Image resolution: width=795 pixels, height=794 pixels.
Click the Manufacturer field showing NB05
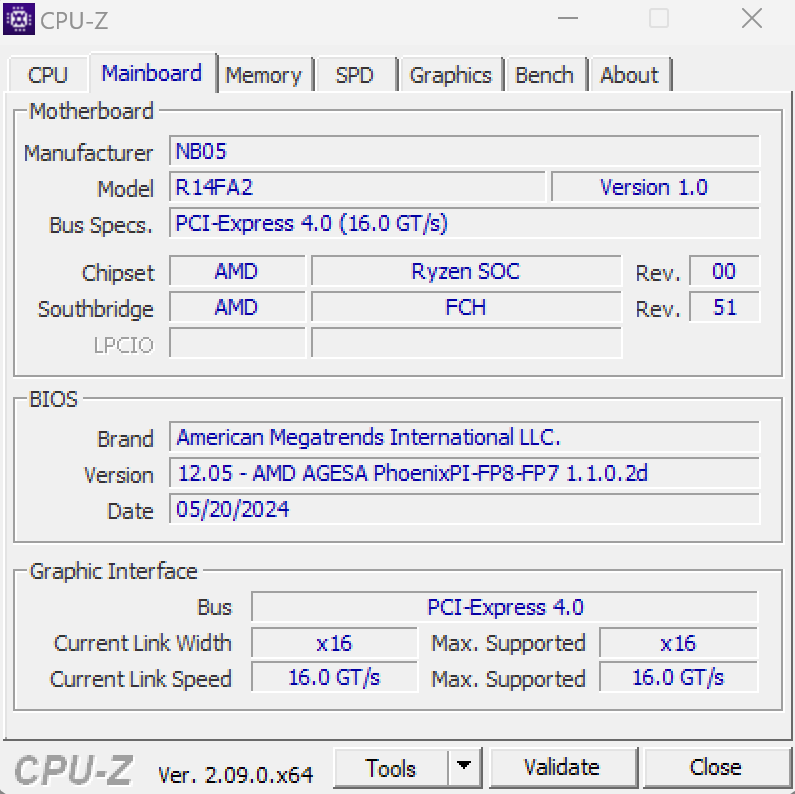click(464, 151)
